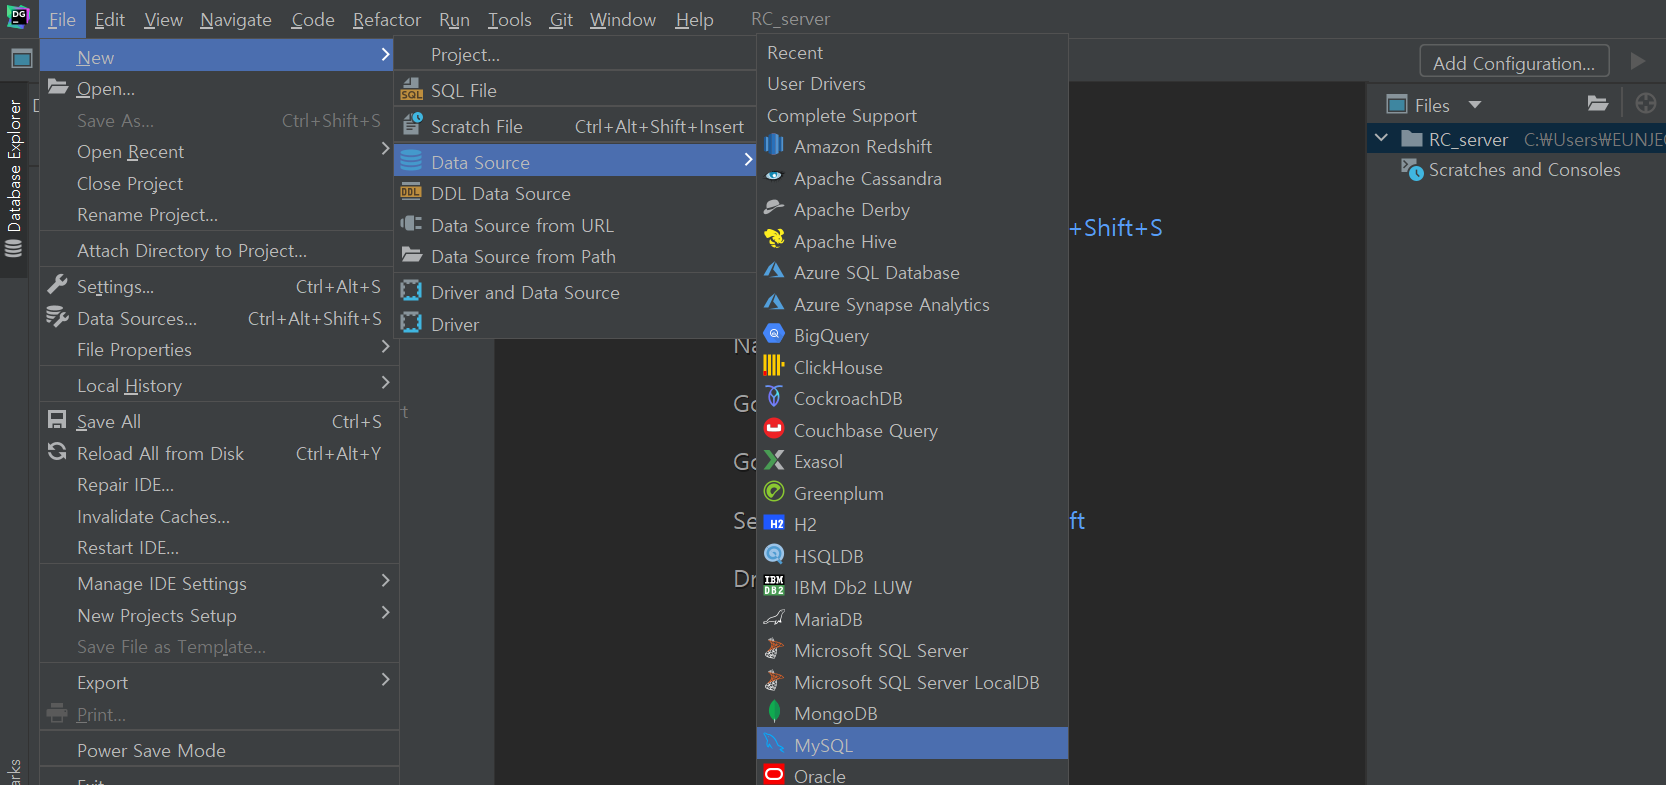Click the Oracle red icon
1666x785 pixels.
[774, 775]
